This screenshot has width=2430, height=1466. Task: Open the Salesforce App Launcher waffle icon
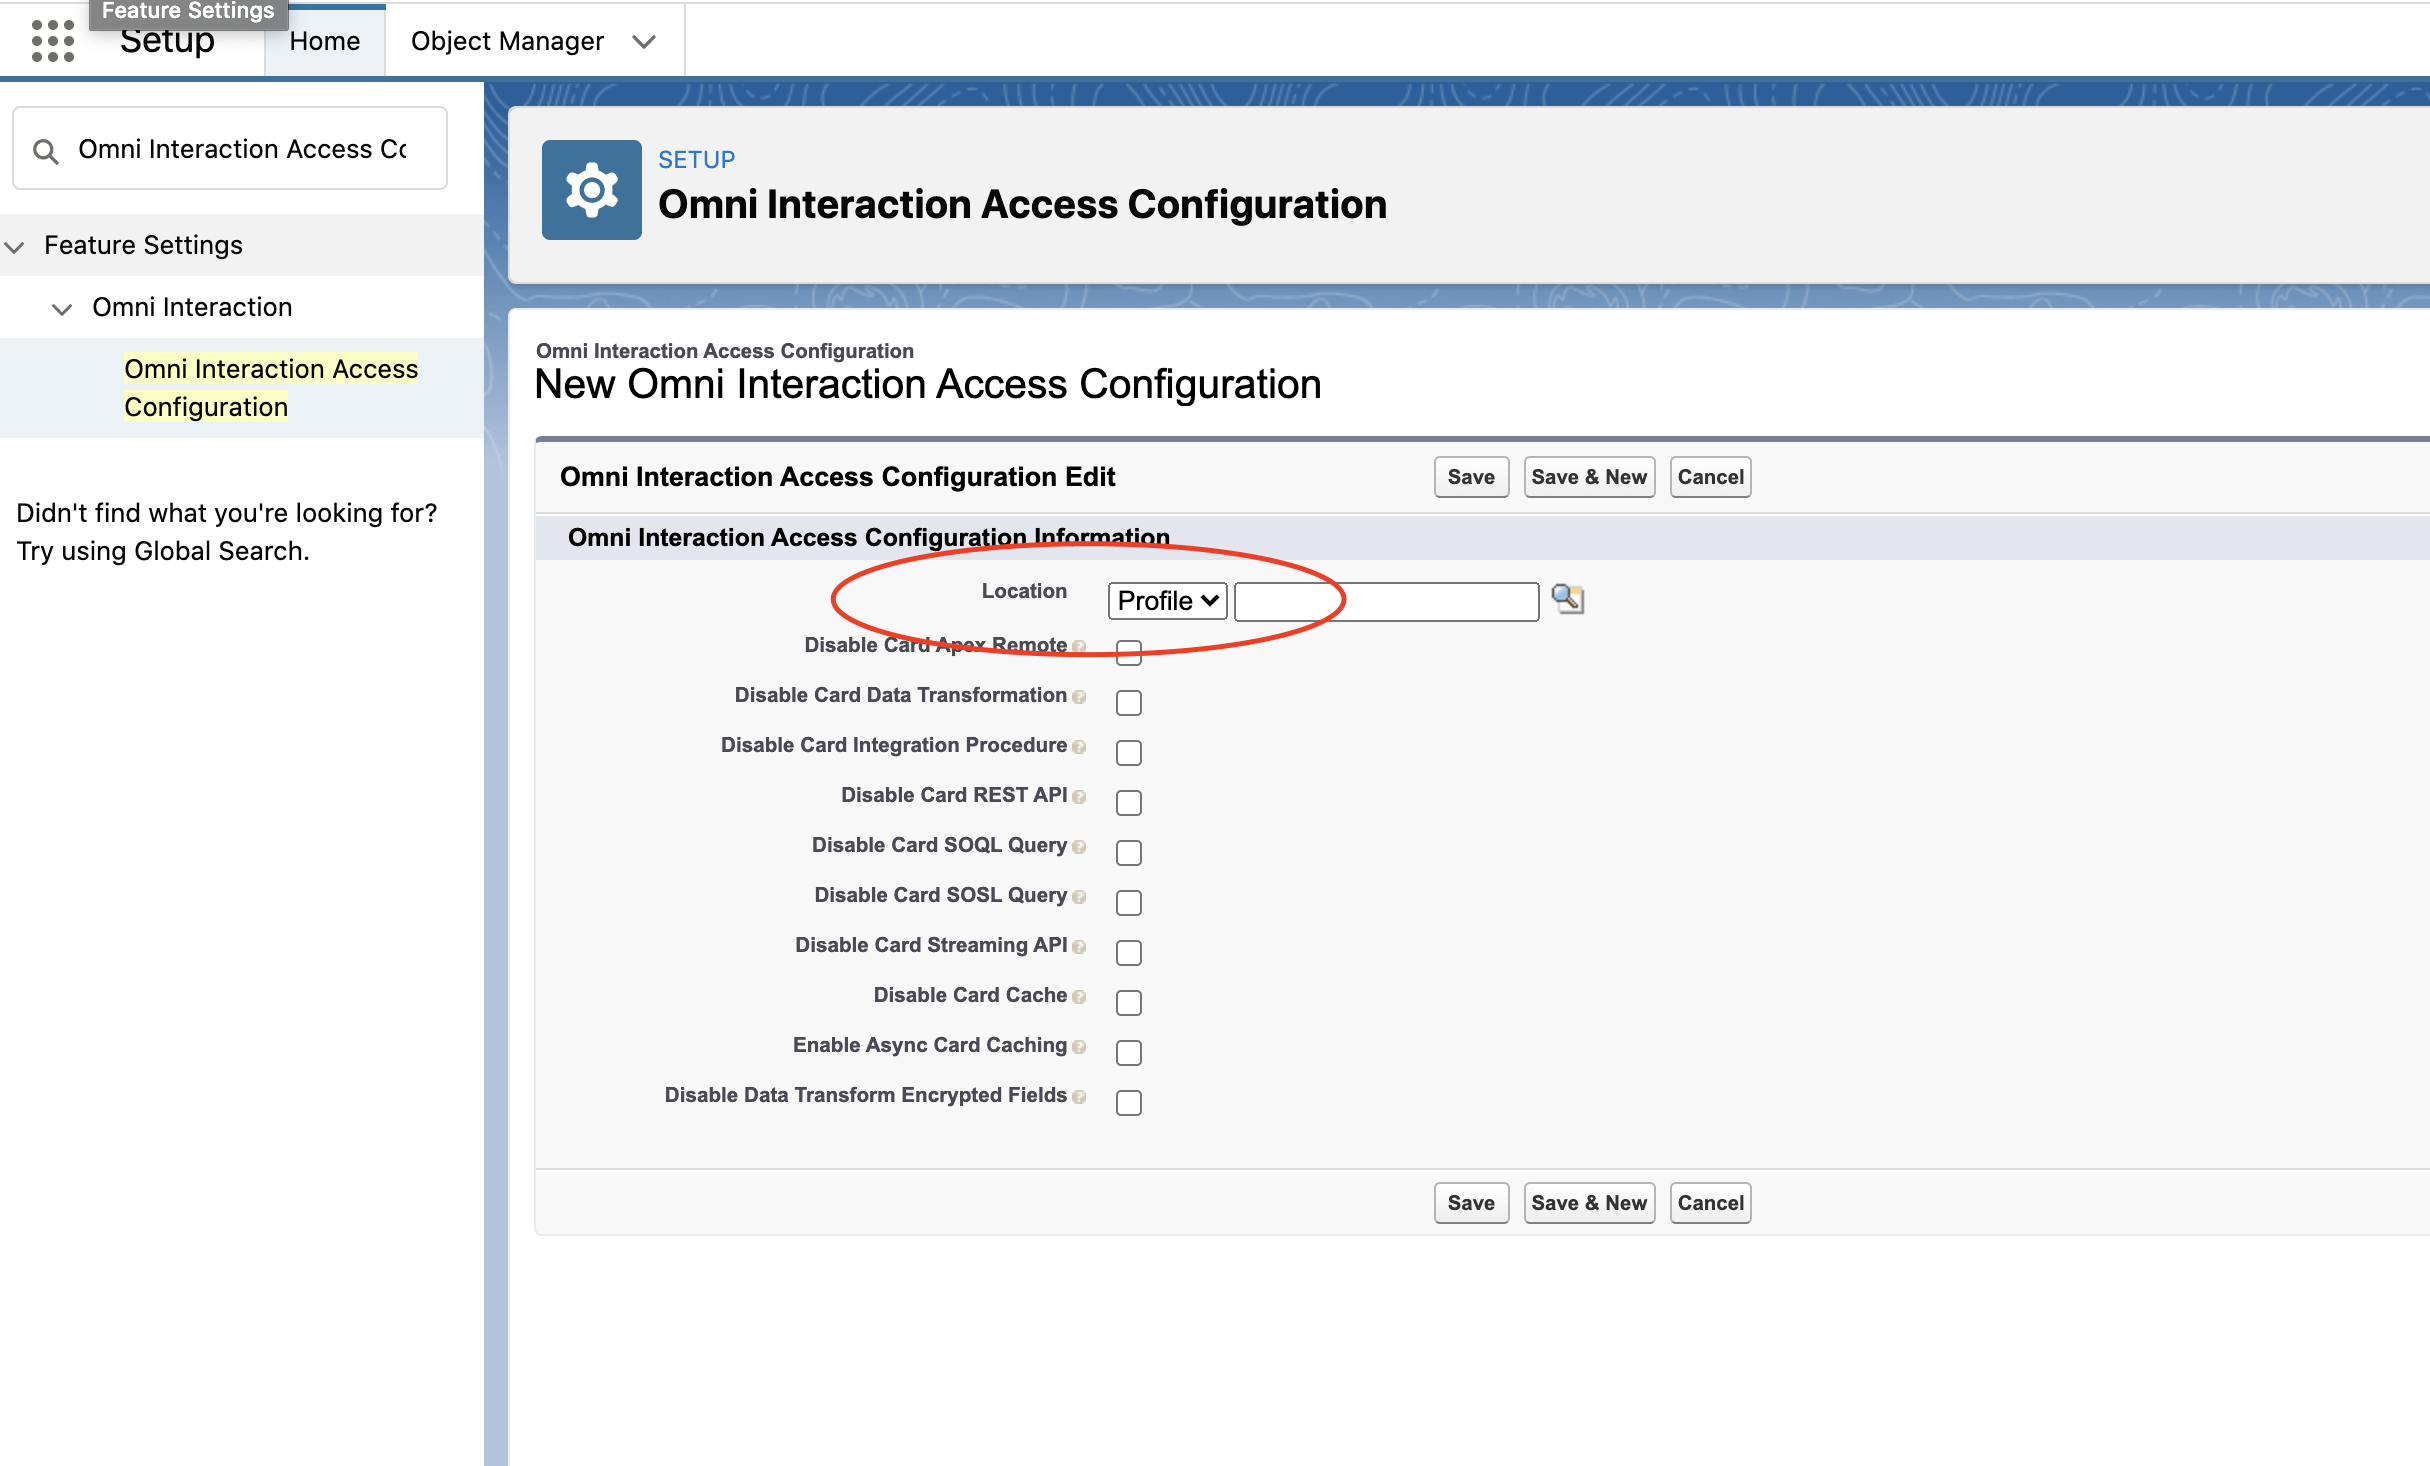coord(52,40)
